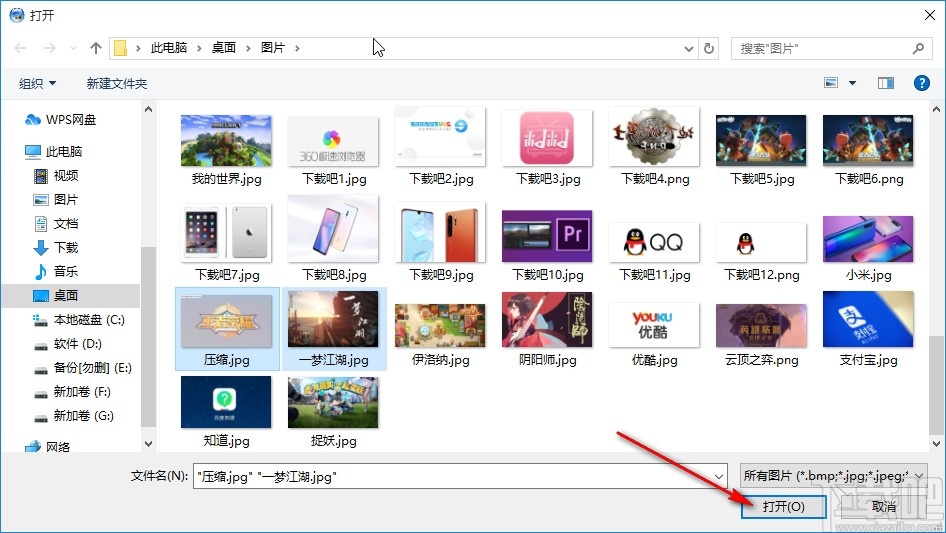Click the 新建文件夹 button

click(x=117, y=83)
